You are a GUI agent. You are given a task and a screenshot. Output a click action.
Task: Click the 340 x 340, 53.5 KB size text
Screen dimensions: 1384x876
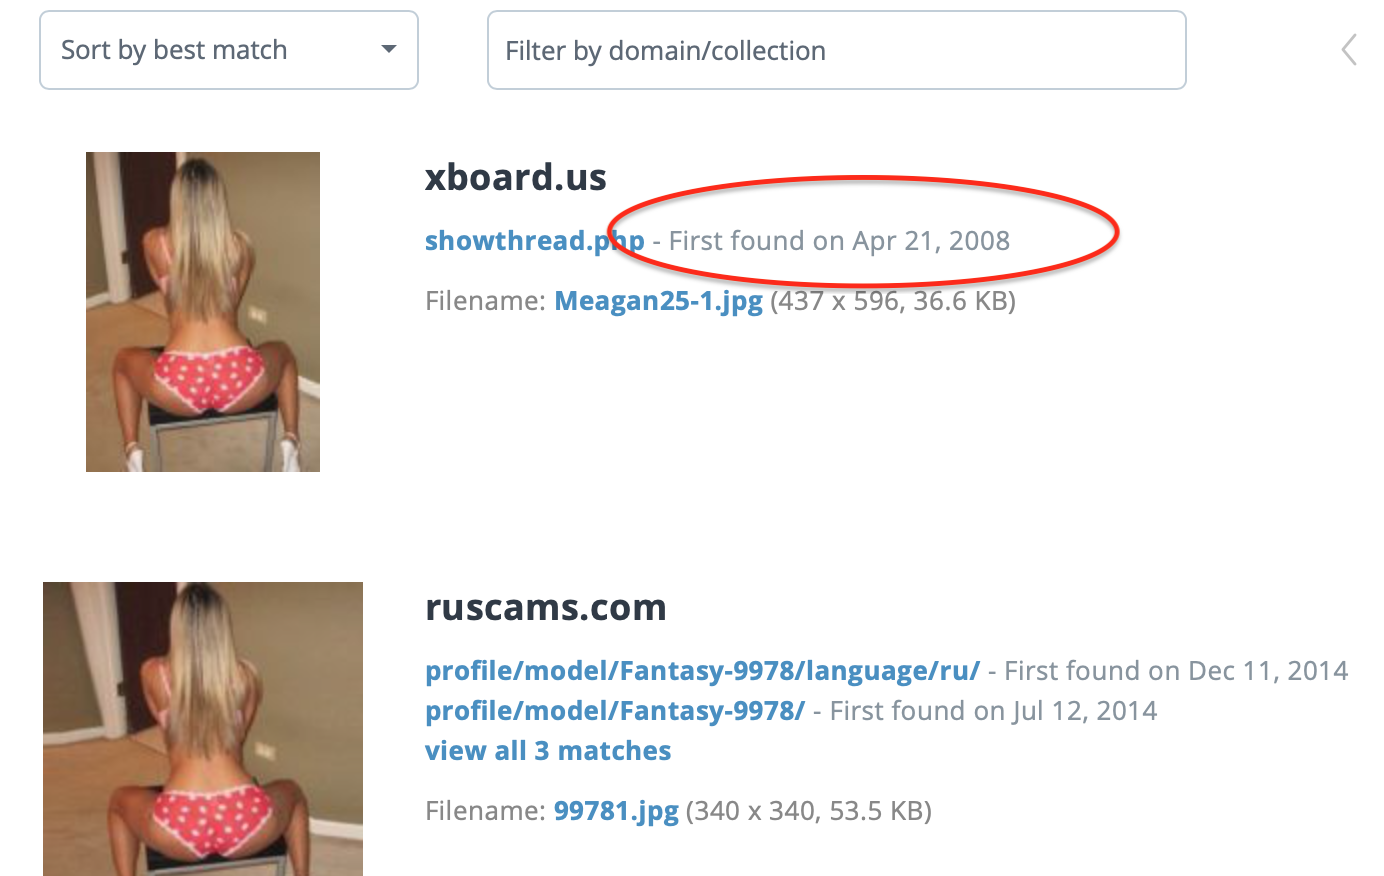(809, 811)
